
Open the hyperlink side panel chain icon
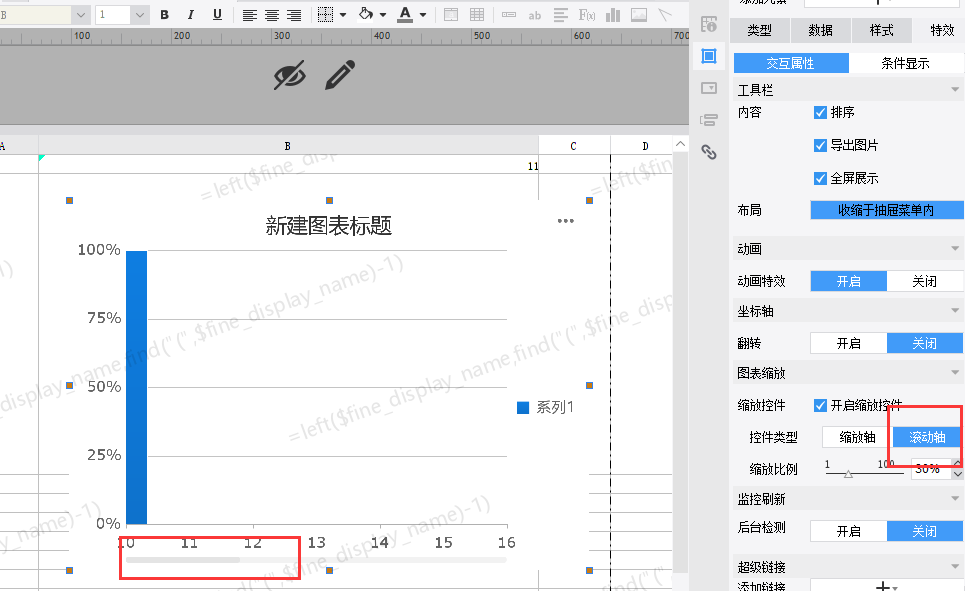[x=709, y=151]
